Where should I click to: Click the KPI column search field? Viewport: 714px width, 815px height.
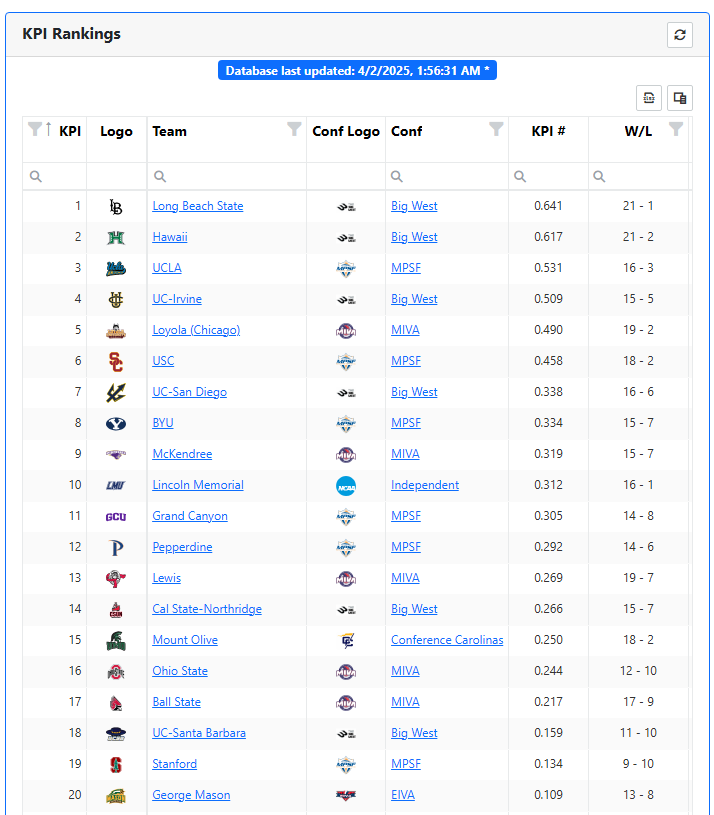[55, 176]
